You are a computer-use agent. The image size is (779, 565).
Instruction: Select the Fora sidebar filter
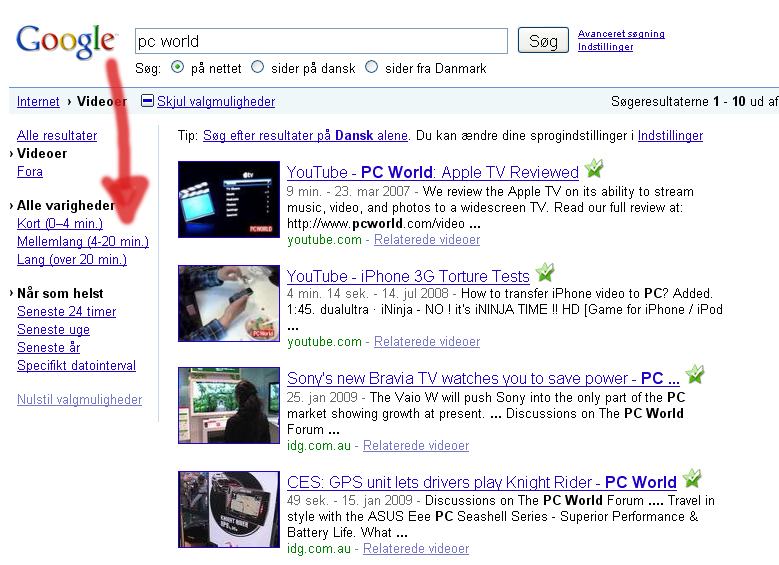pos(30,171)
